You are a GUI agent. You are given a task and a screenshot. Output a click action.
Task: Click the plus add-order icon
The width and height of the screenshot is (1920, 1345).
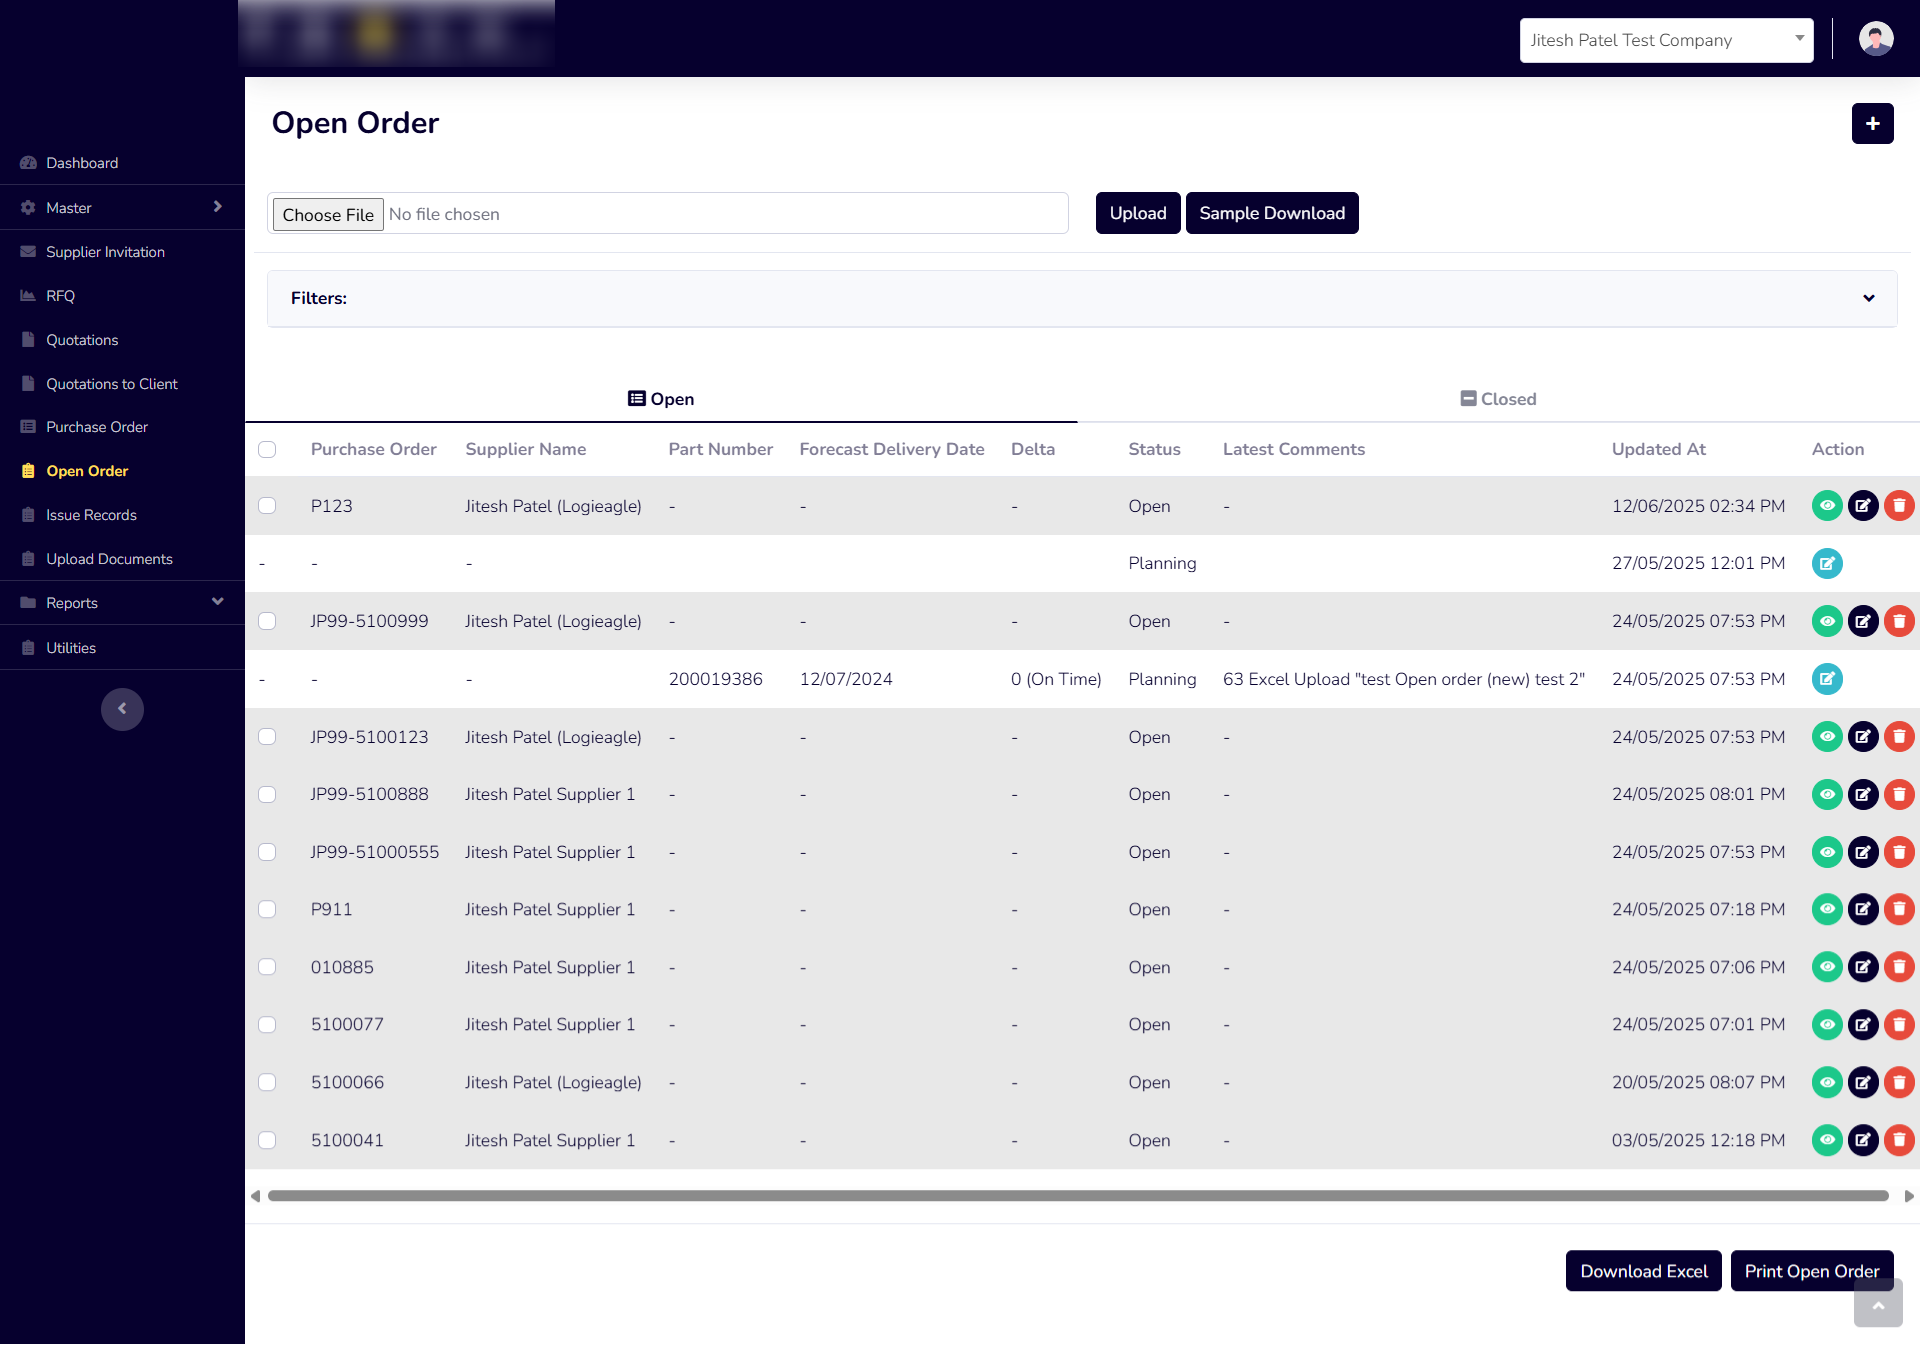click(1872, 123)
